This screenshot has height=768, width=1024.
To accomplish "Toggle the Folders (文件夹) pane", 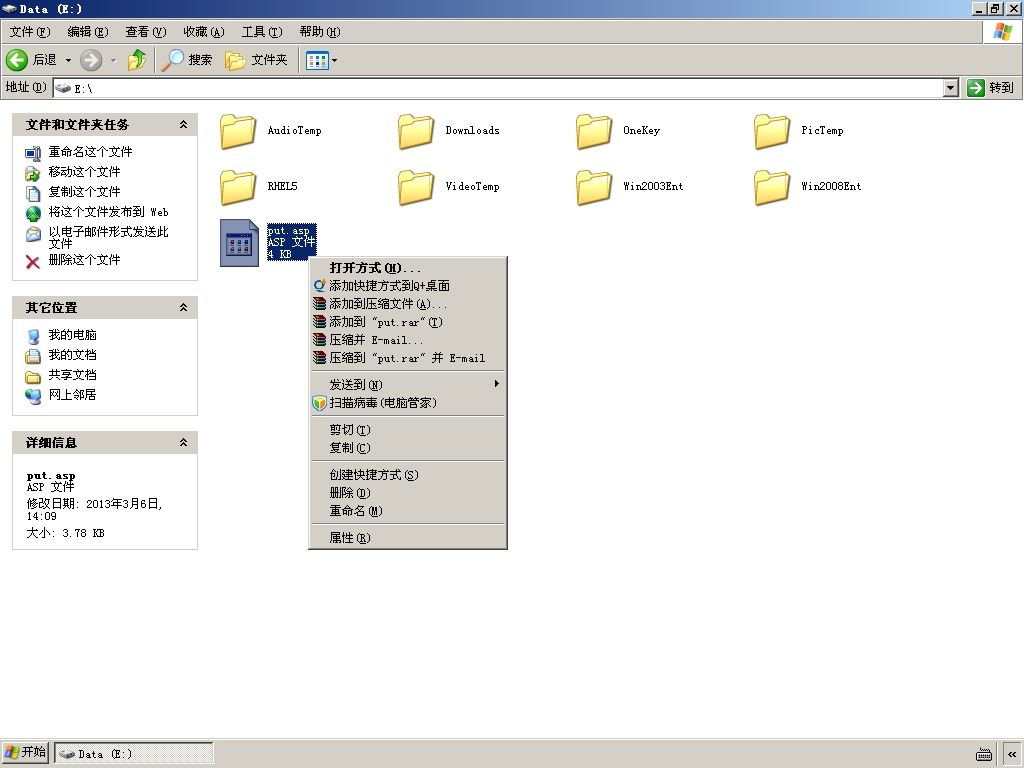I will click(256, 60).
